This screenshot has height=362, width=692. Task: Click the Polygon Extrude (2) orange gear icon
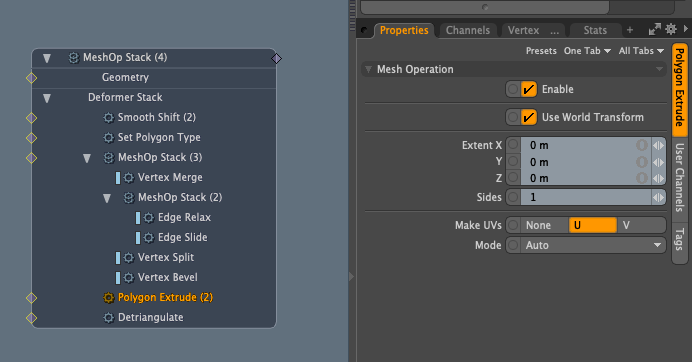tap(109, 298)
